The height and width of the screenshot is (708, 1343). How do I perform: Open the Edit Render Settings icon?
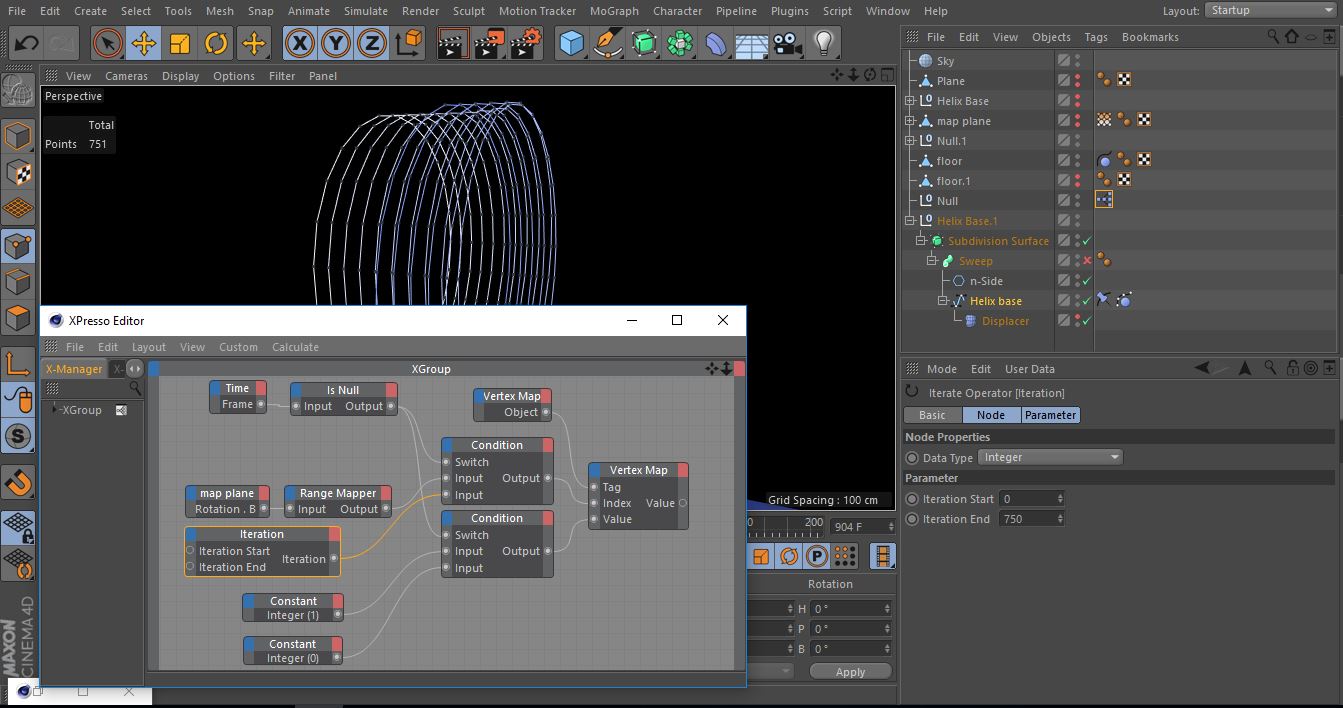point(528,43)
